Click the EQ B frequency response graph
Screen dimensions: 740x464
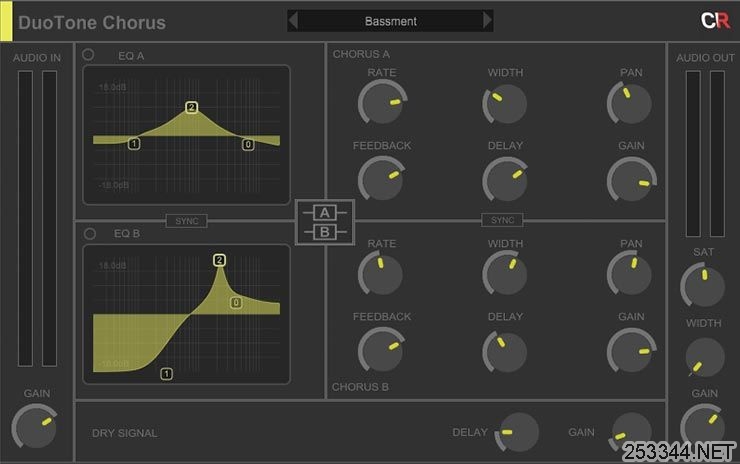186,314
